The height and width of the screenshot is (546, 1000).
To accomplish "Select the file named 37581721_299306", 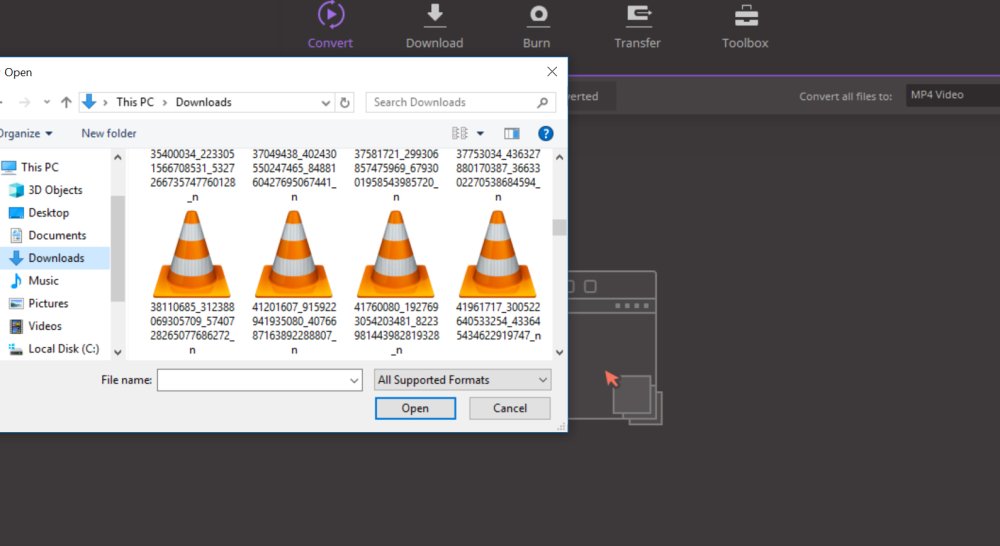I will (x=396, y=175).
